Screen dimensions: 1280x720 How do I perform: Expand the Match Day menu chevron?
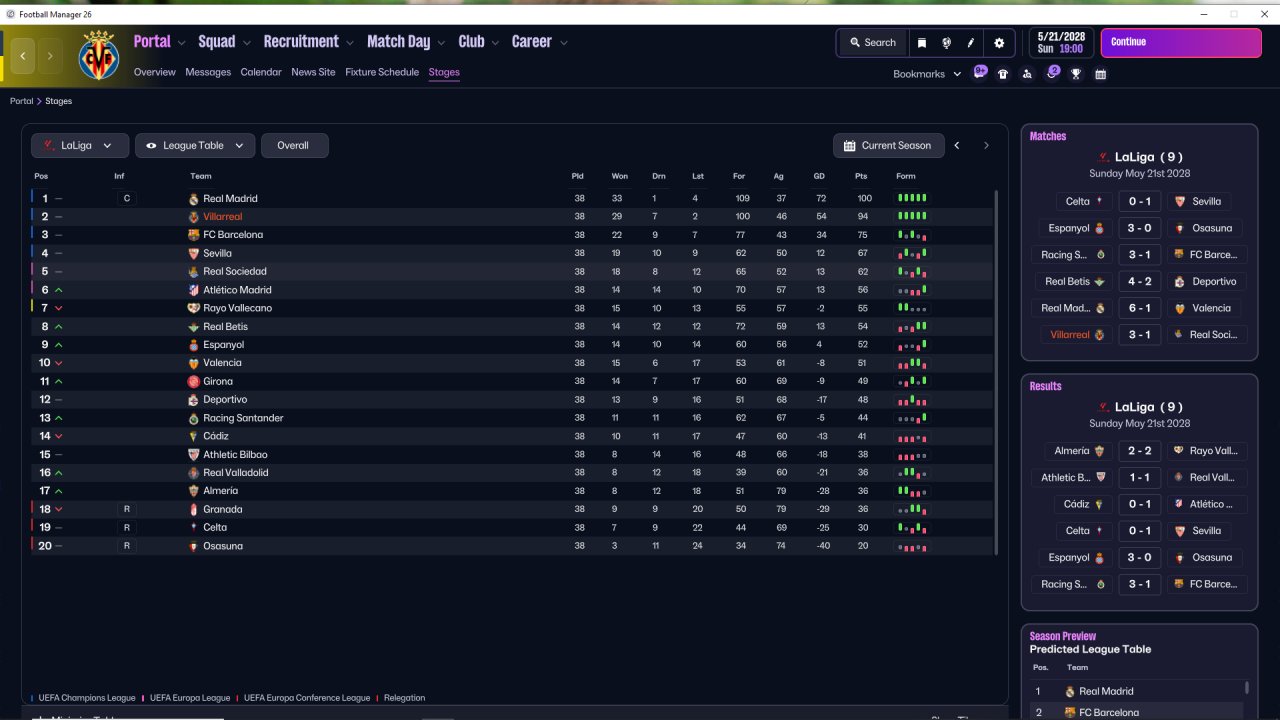(441, 43)
